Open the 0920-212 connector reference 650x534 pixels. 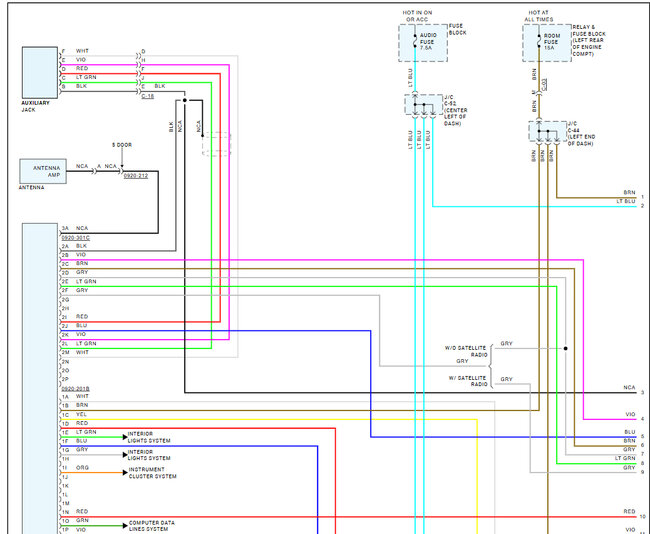point(135,176)
